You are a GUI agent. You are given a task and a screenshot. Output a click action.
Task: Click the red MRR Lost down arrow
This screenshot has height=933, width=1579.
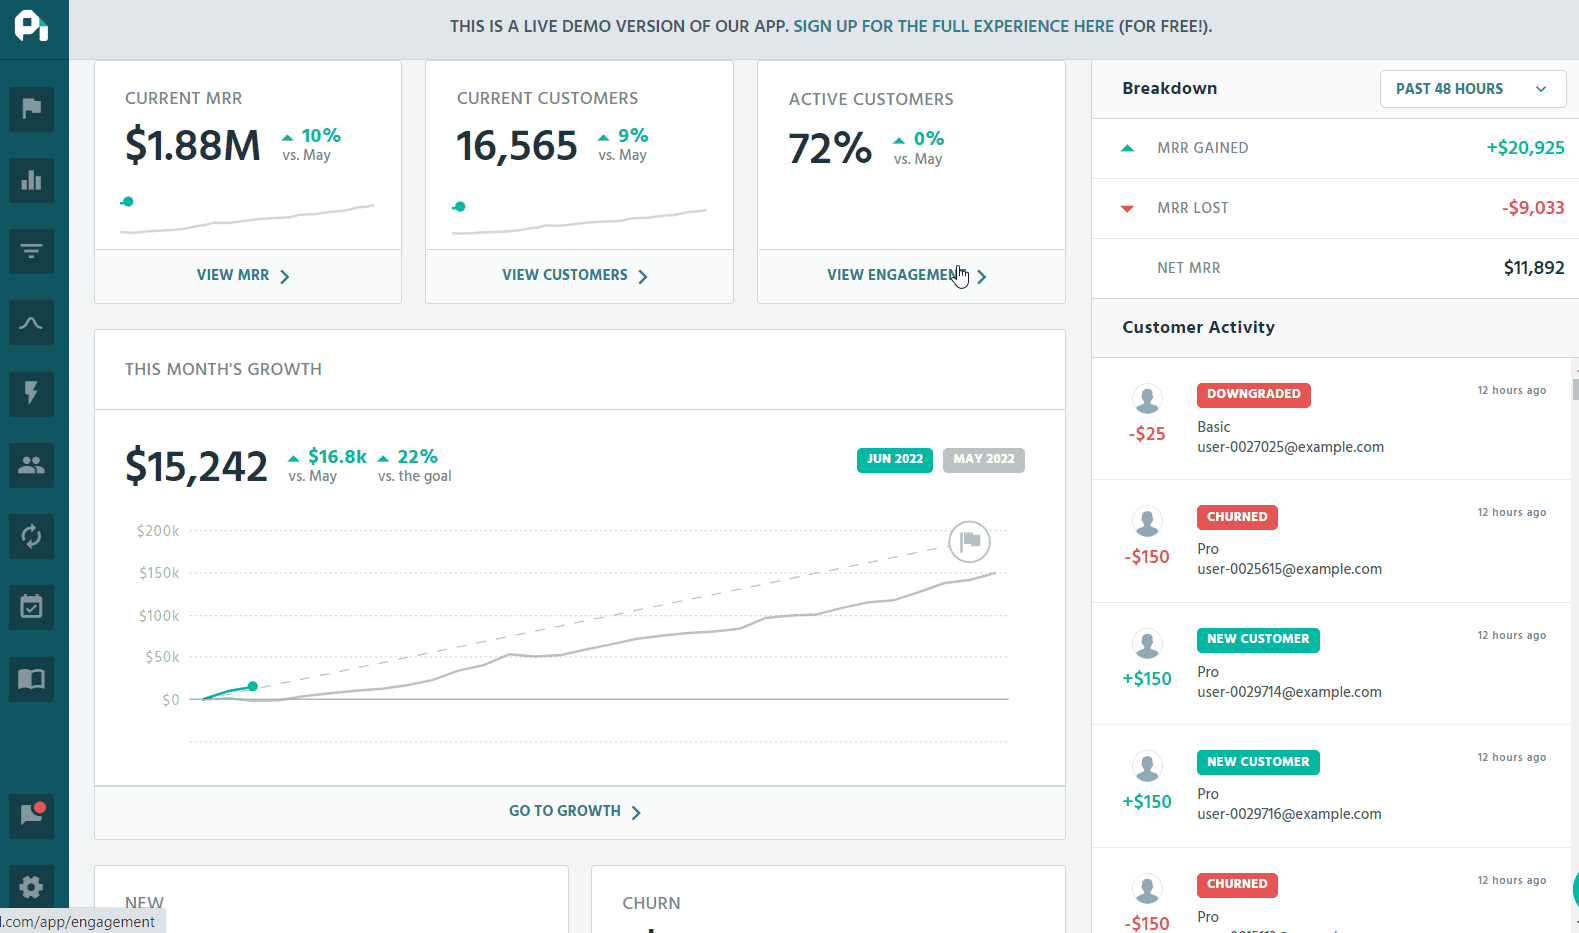click(1127, 208)
